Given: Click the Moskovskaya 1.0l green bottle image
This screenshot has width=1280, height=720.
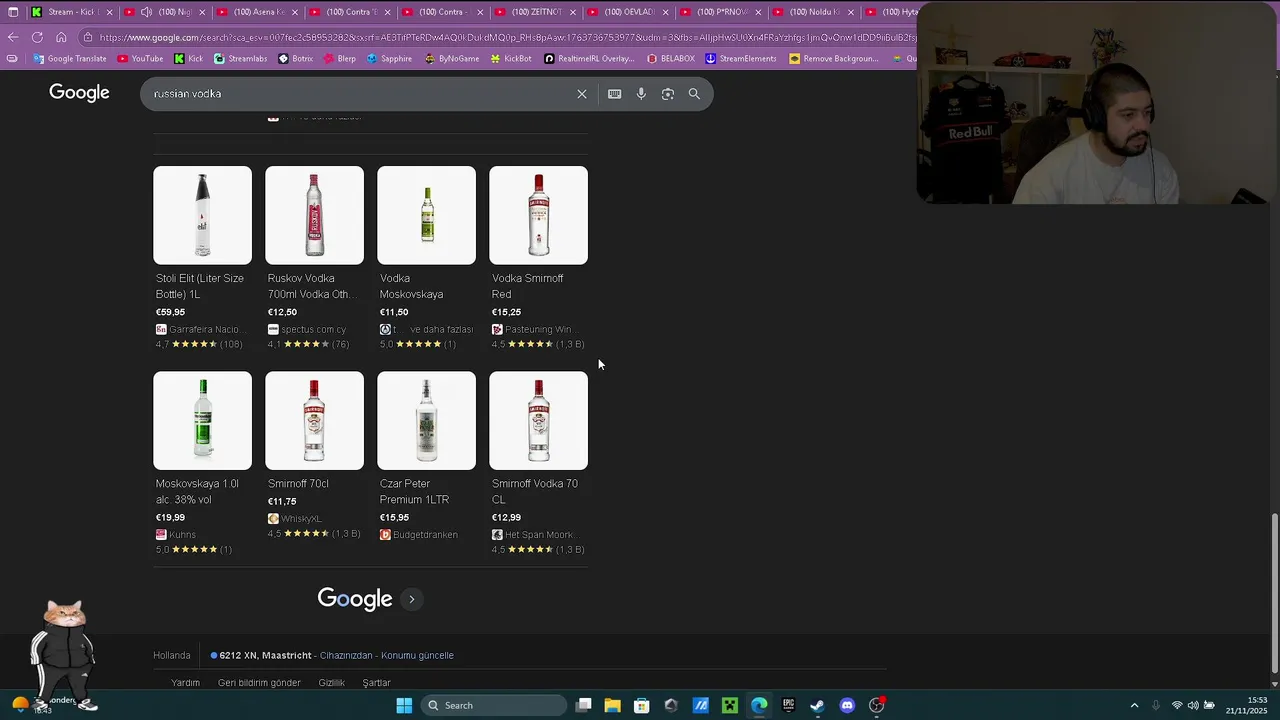Looking at the screenshot, I should click(x=202, y=420).
